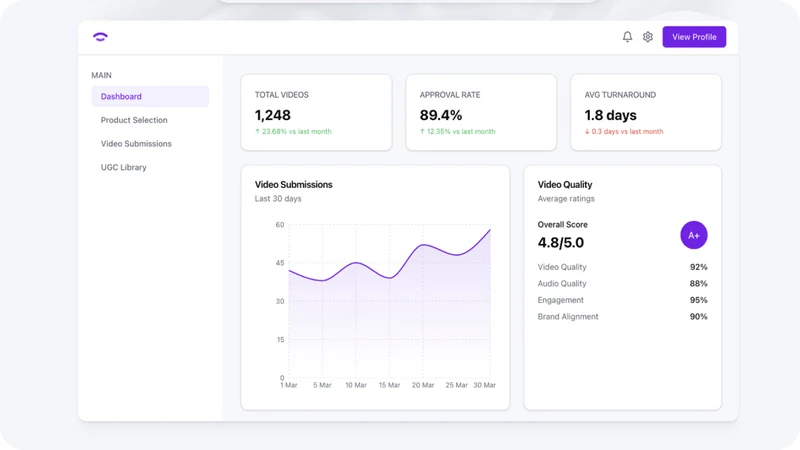Click the Brand Alignment 90% row
800x450 pixels.
[622, 316]
